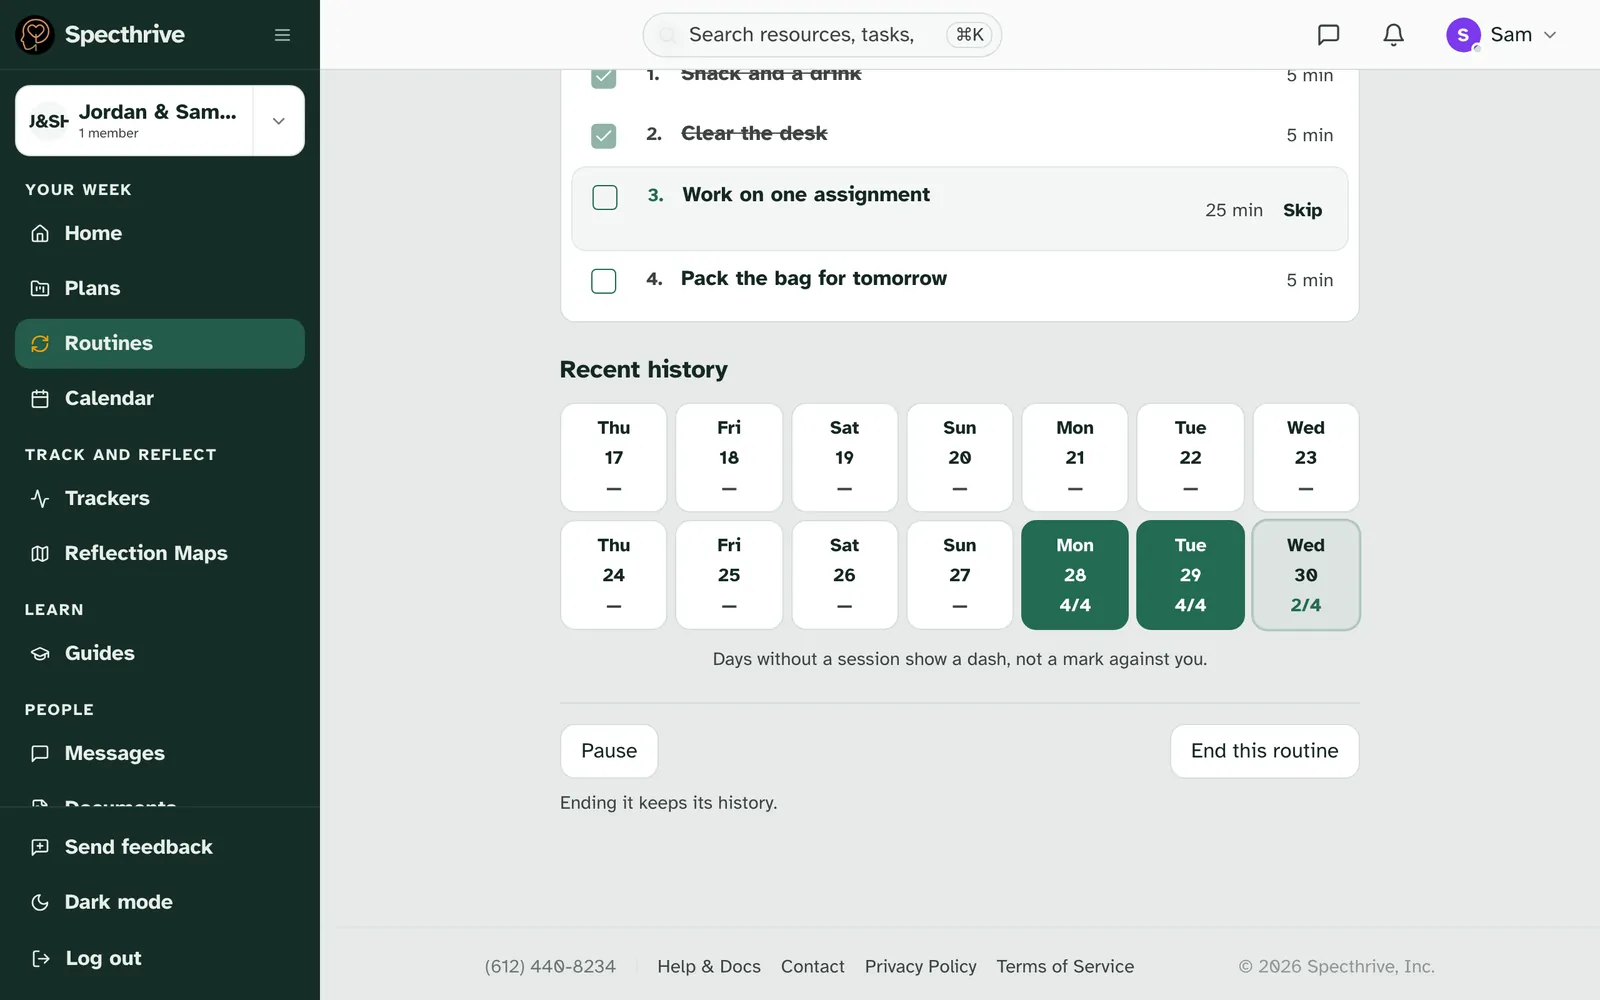1600x1000 pixels.
Task: Click the Home house icon
Action: tap(40, 233)
